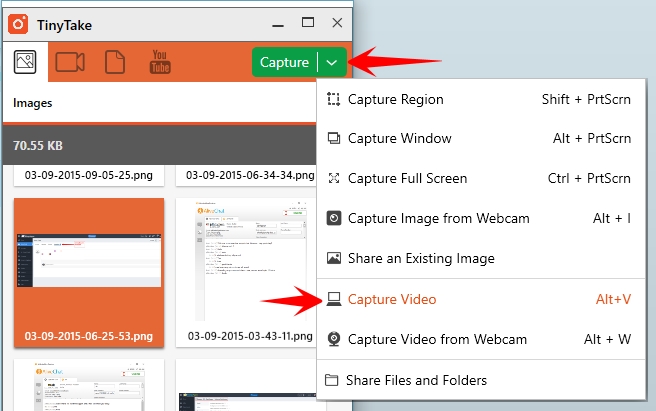Image resolution: width=656 pixels, height=411 pixels.
Task: Click the Capture Full Screen icon
Action: (x=334, y=179)
